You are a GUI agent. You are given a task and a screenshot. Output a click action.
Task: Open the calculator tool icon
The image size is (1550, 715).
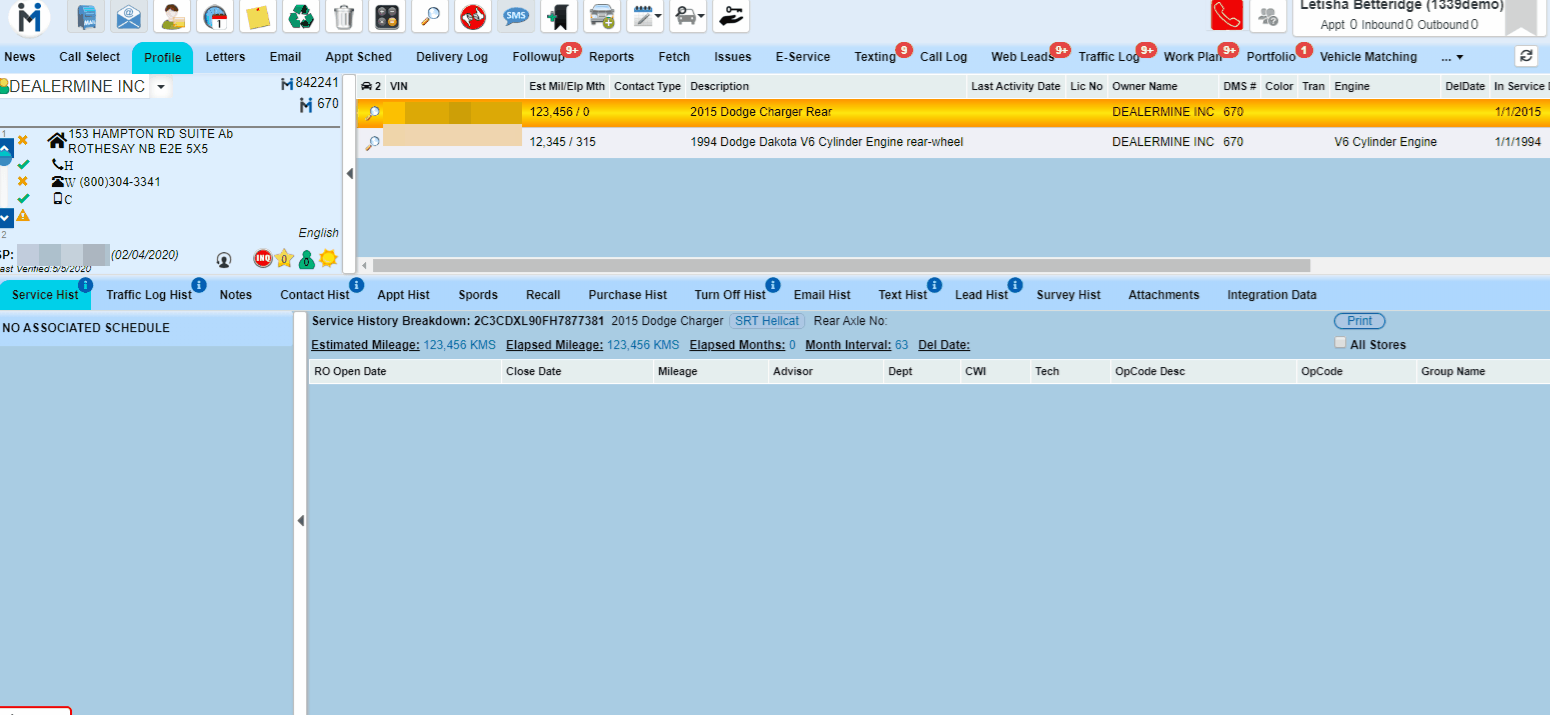tap(387, 16)
